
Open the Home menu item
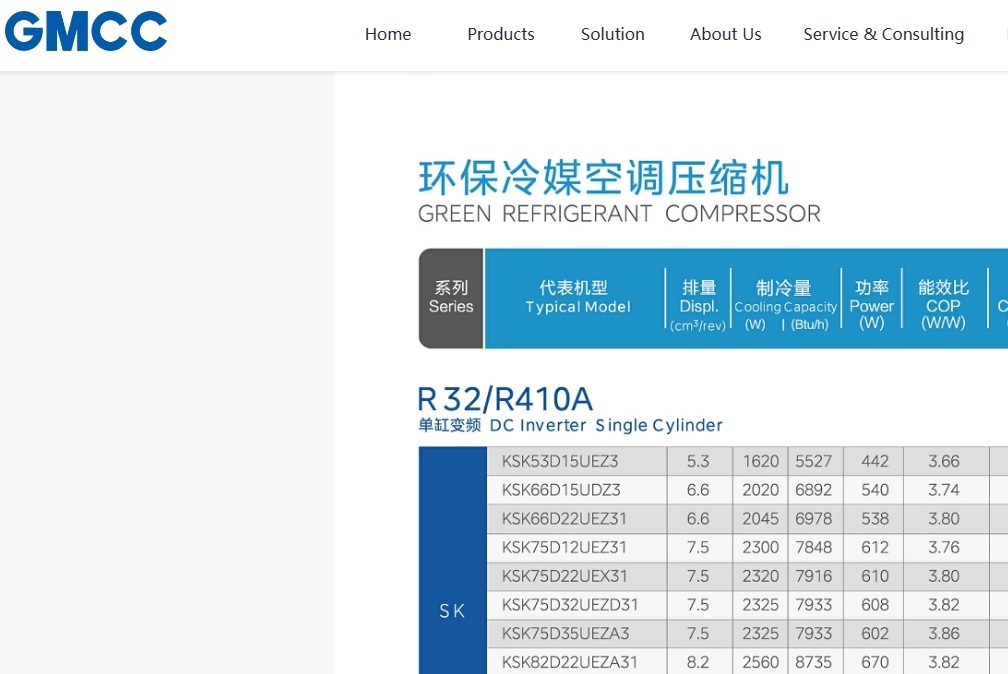tap(388, 34)
